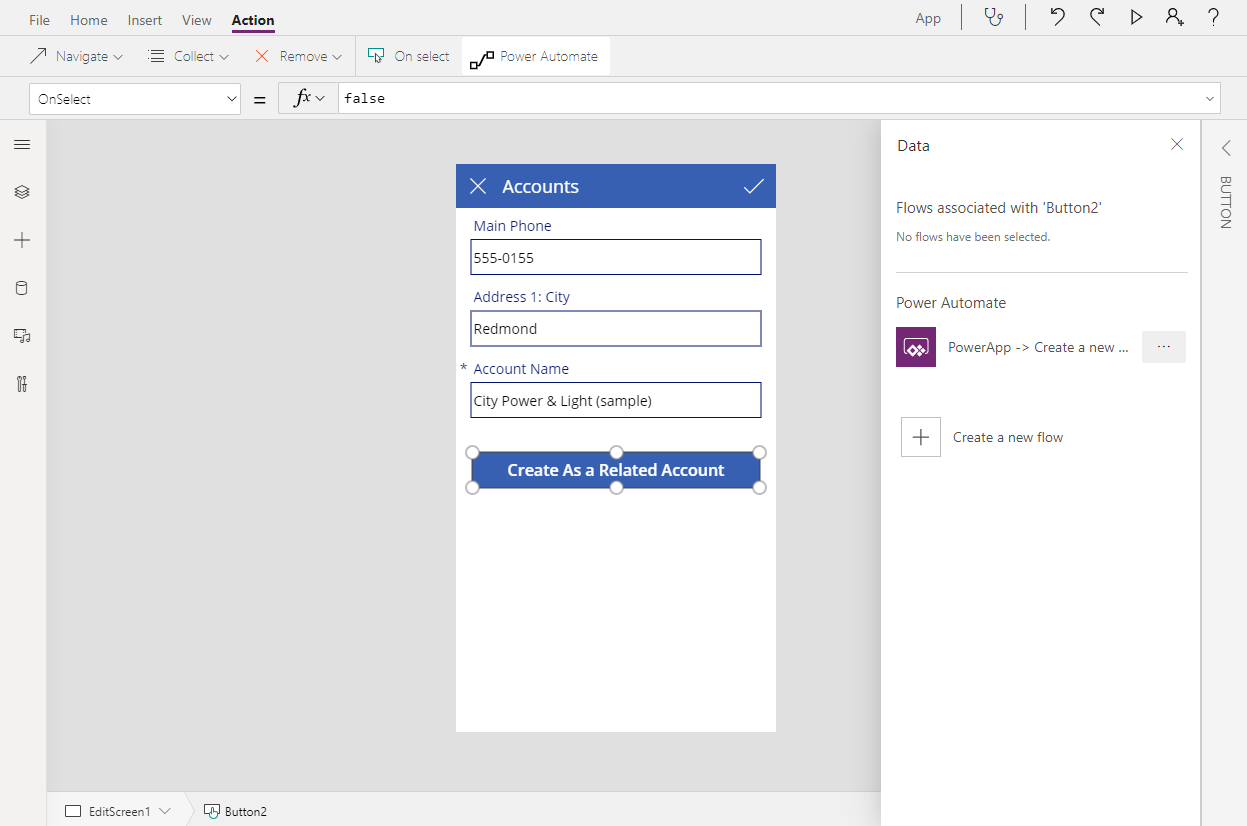Click the Account Name input field
This screenshot has height=826, width=1247.
point(616,400)
